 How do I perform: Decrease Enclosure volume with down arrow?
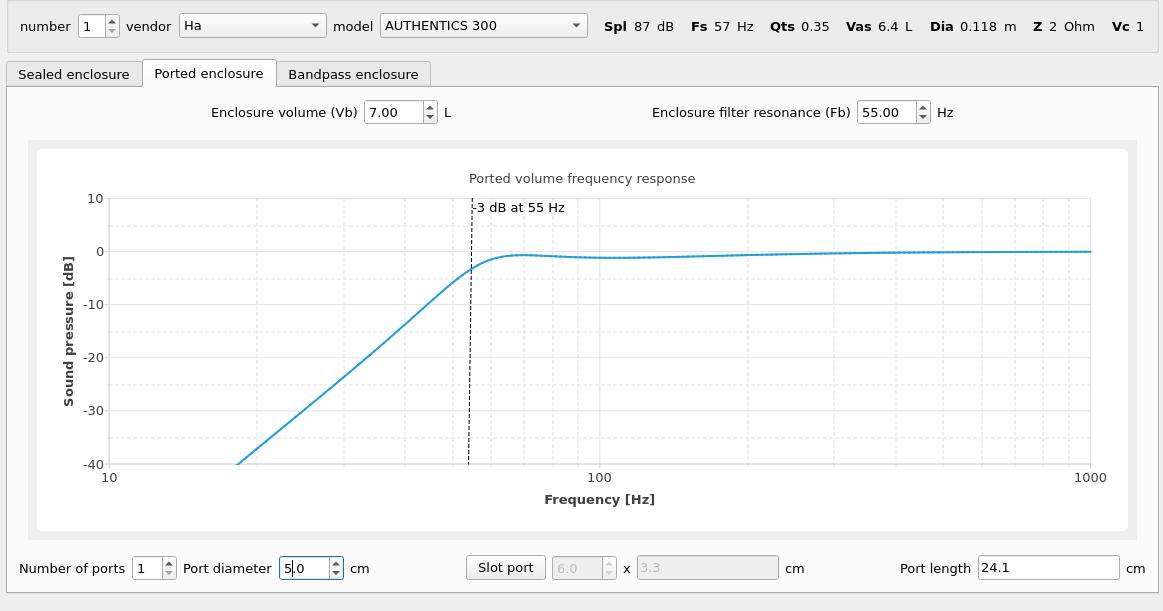click(430, 118)
